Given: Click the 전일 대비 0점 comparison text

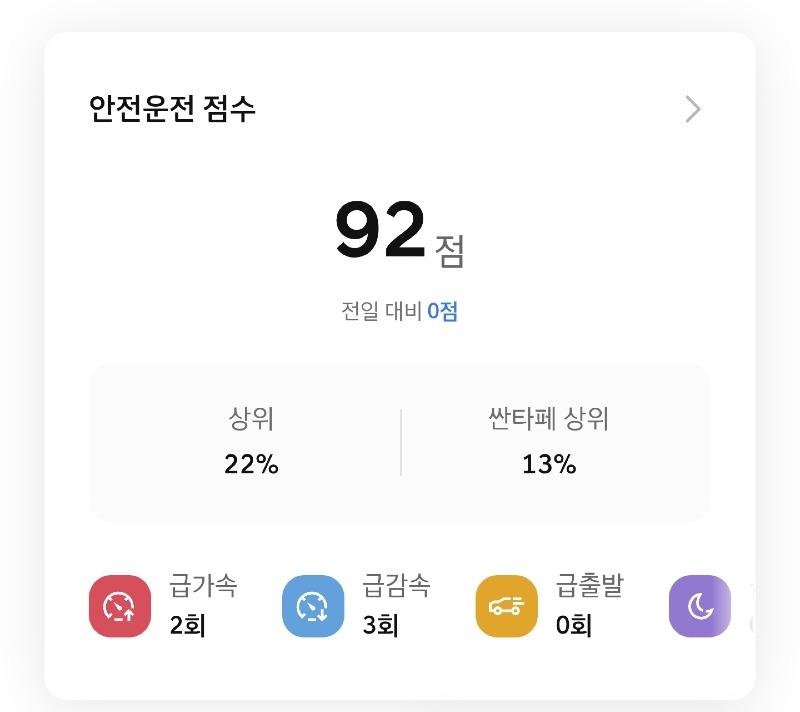Looking at the screenshot, I should click(399, 311).
